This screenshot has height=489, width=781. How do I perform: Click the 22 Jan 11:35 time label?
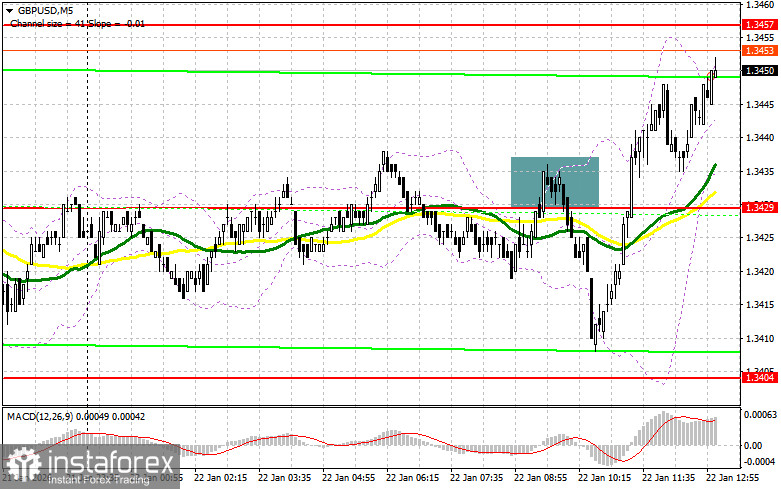pos(669,478)
